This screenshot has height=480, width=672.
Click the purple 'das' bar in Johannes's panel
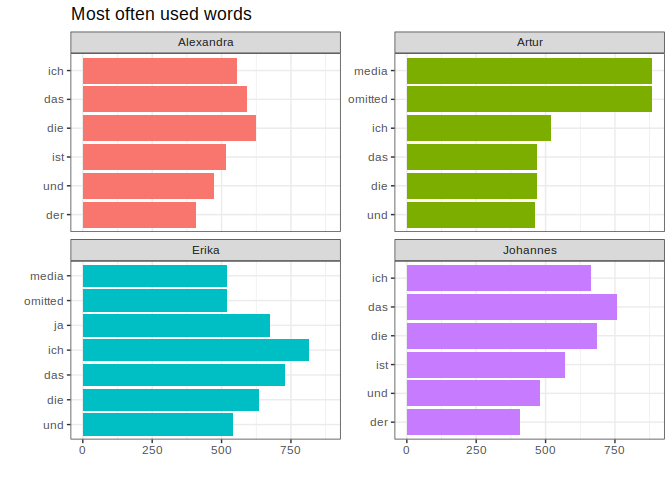click(511, 307)
